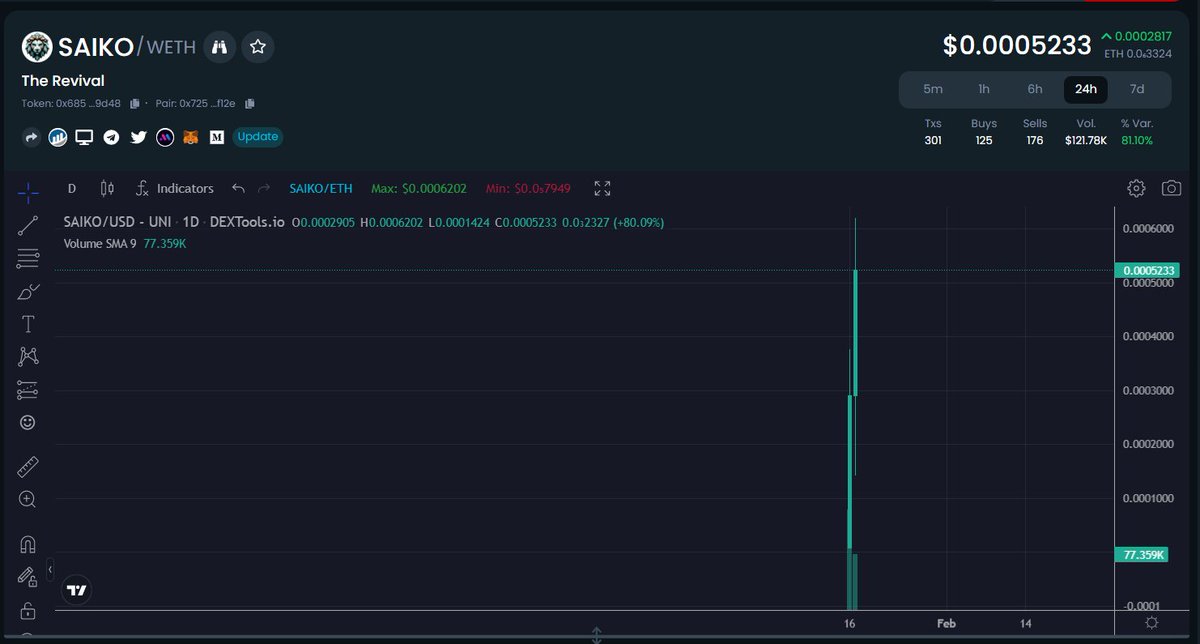The height and width of the screenshot is (644, 1200).
Task: Select the ruler measure tool
Action: [28, 467]
